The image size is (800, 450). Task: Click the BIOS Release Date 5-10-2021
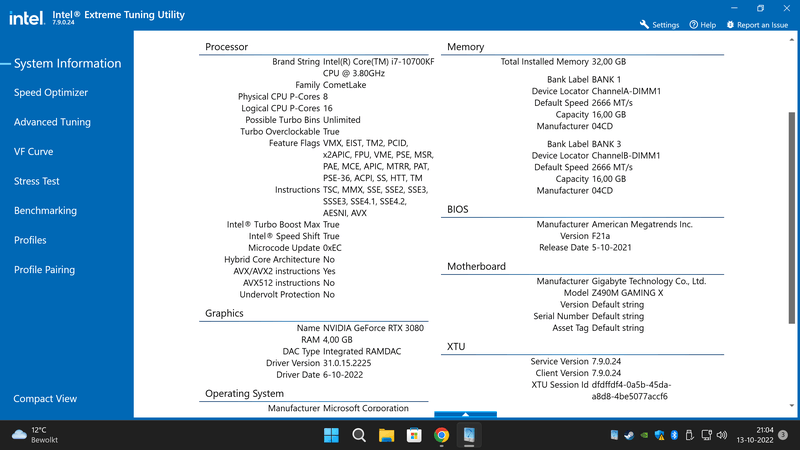point(611,247)
